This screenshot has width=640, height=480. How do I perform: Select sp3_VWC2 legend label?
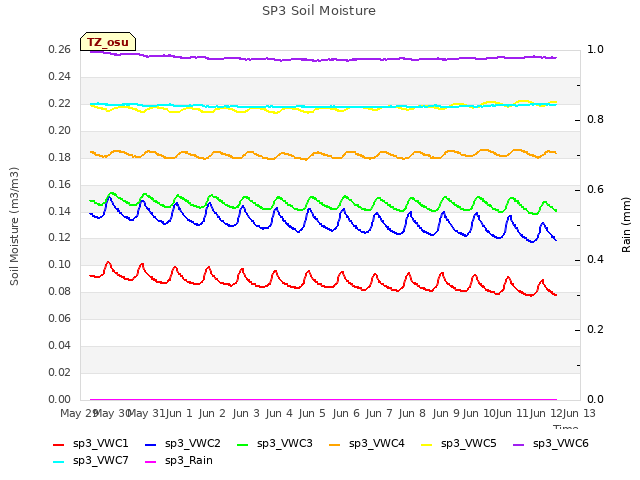click(x=193, y=444)
